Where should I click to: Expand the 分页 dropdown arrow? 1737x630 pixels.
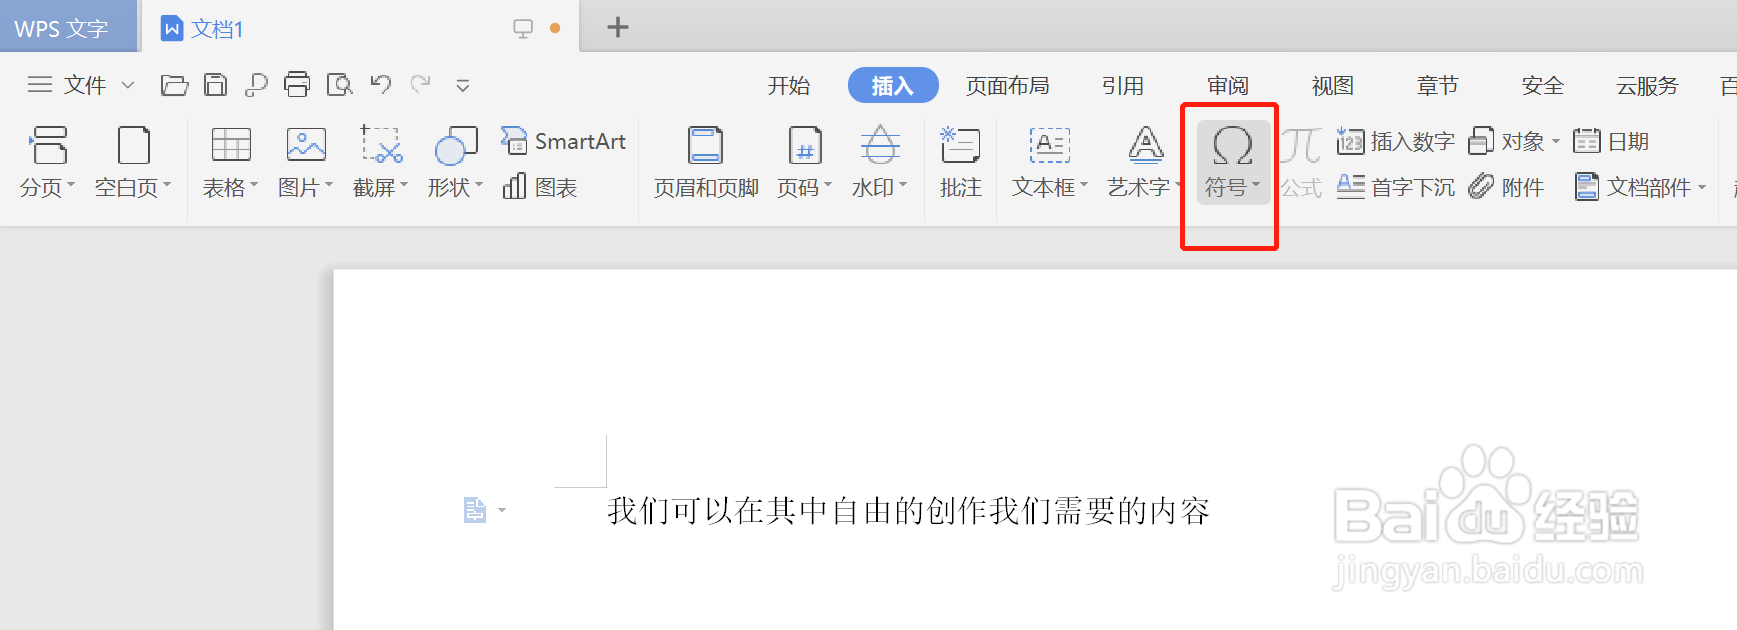pos(71,185)
